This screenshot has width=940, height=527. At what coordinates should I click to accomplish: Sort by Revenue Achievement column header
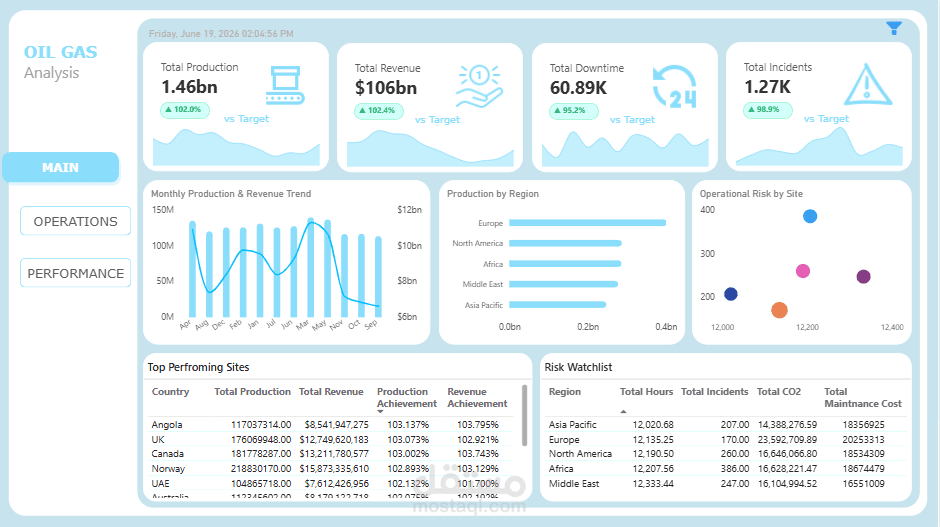coord(477,397)
